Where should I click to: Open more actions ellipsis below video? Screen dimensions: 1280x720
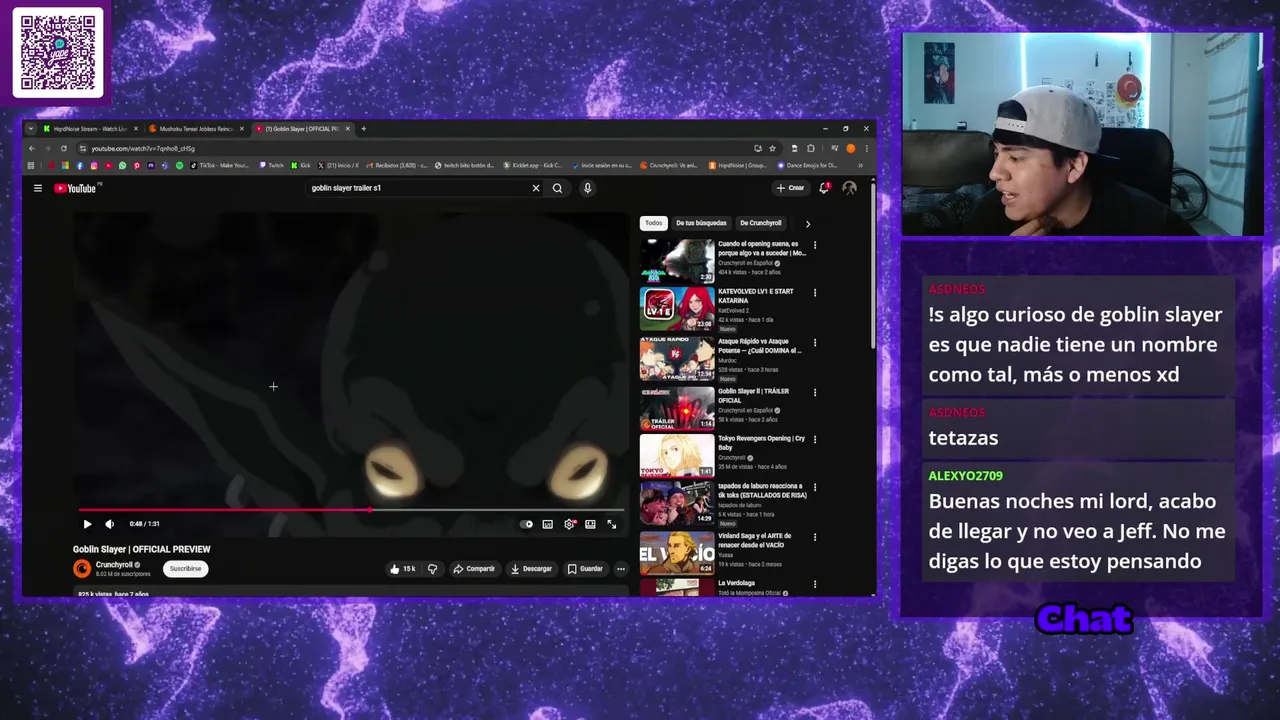click(x=620, y=569)
